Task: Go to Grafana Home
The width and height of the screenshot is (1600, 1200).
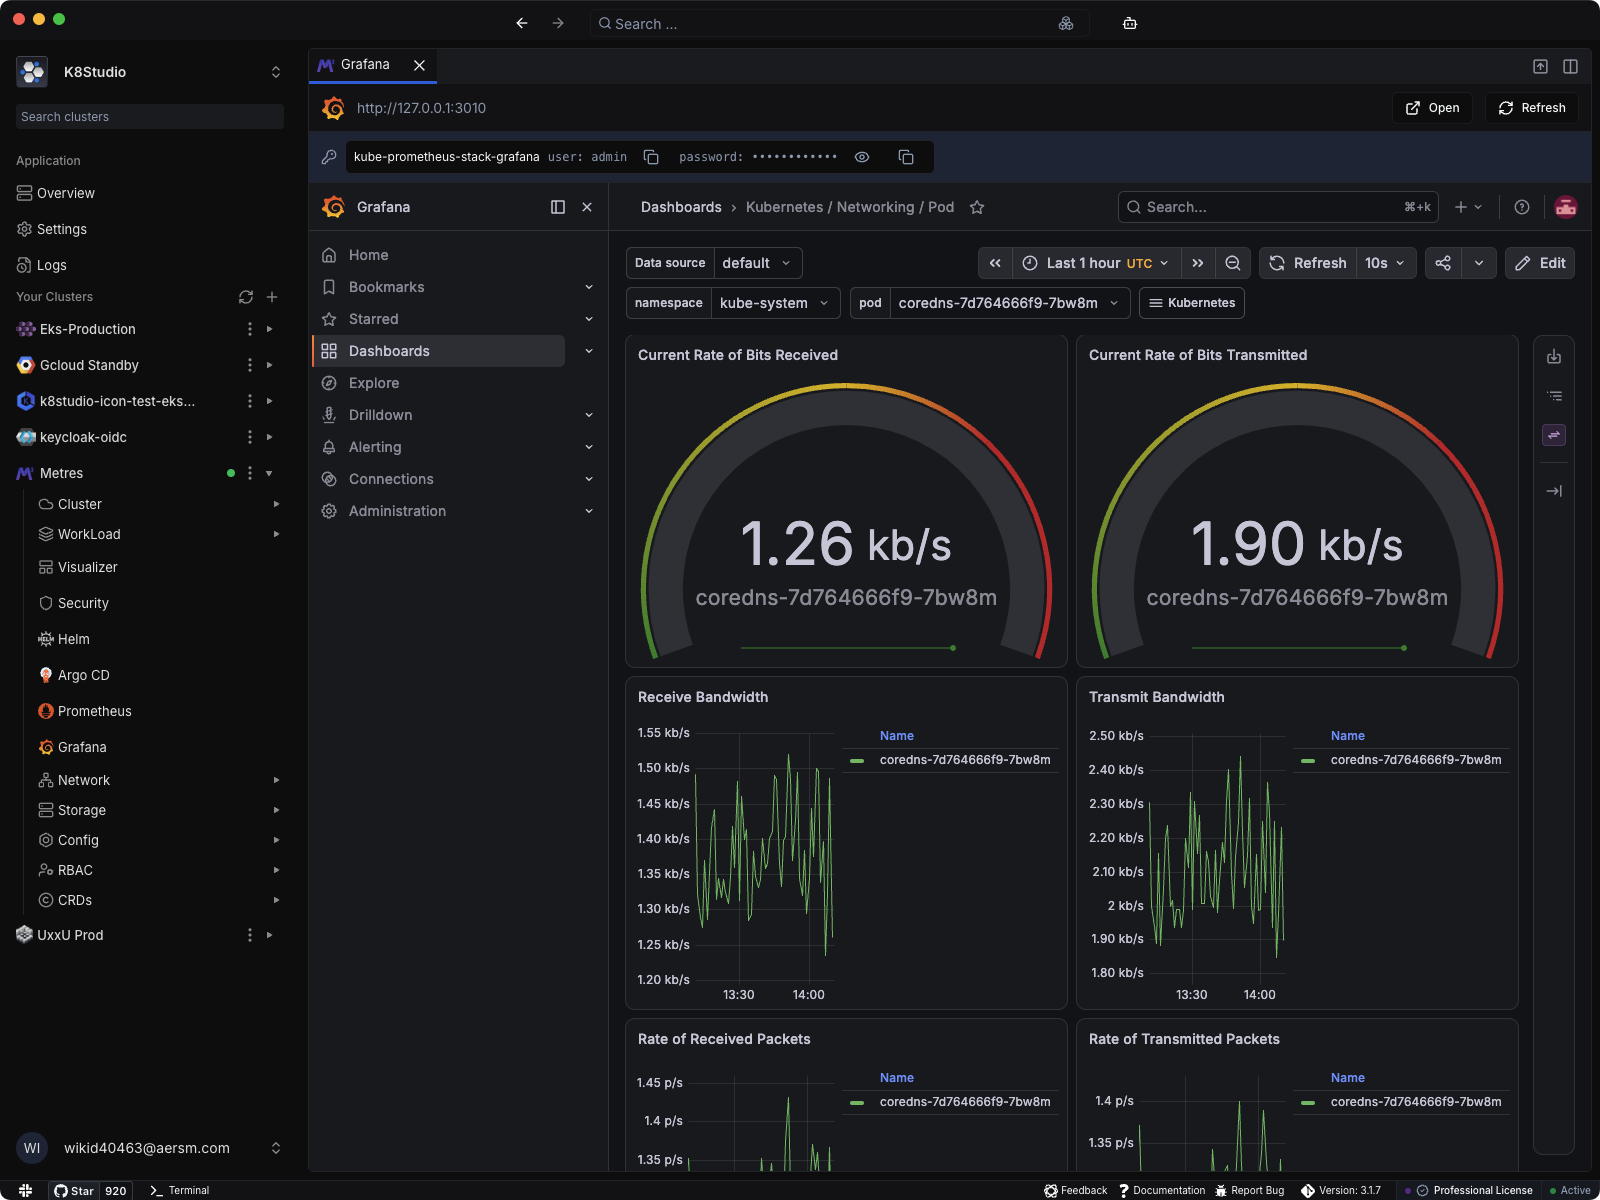Action: click(368, 255)
